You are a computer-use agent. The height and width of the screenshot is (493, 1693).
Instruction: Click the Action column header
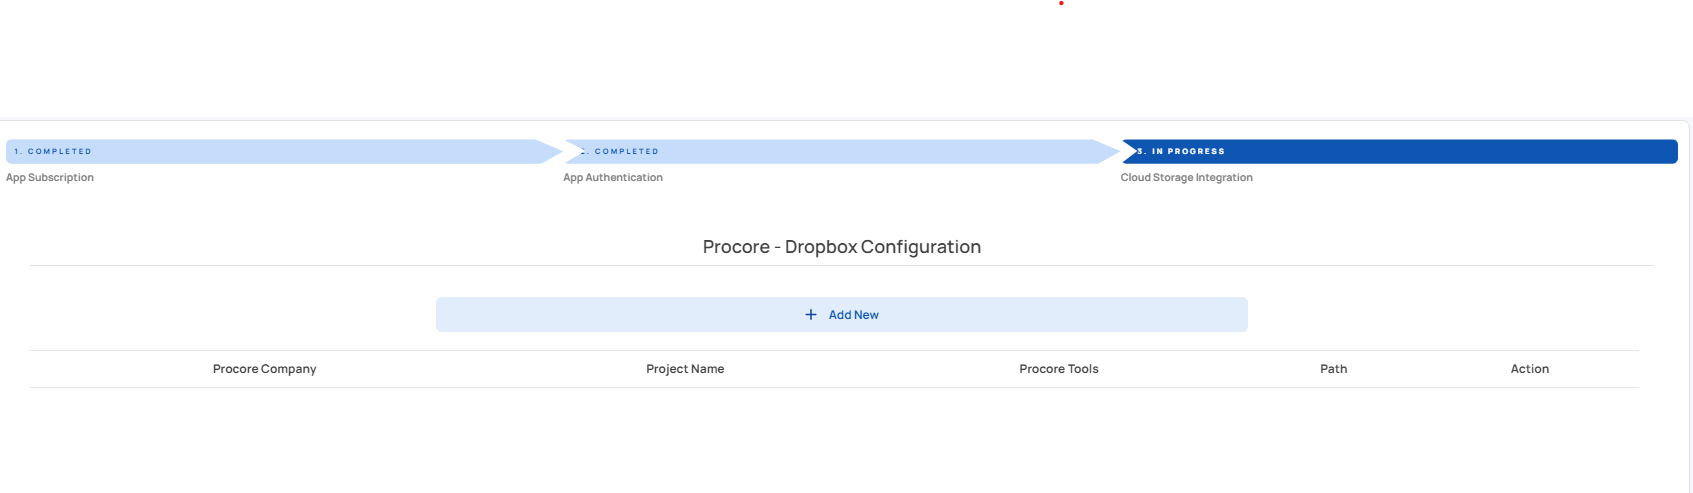coord(1529,369)
